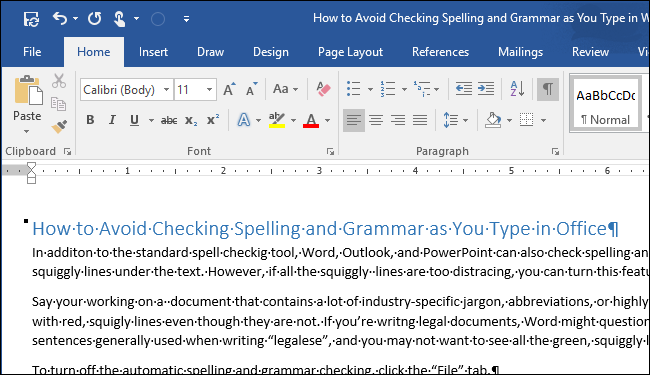The image size is (650, 375).
Task: Click the Undo arrow icon
Action: [60, 18]
